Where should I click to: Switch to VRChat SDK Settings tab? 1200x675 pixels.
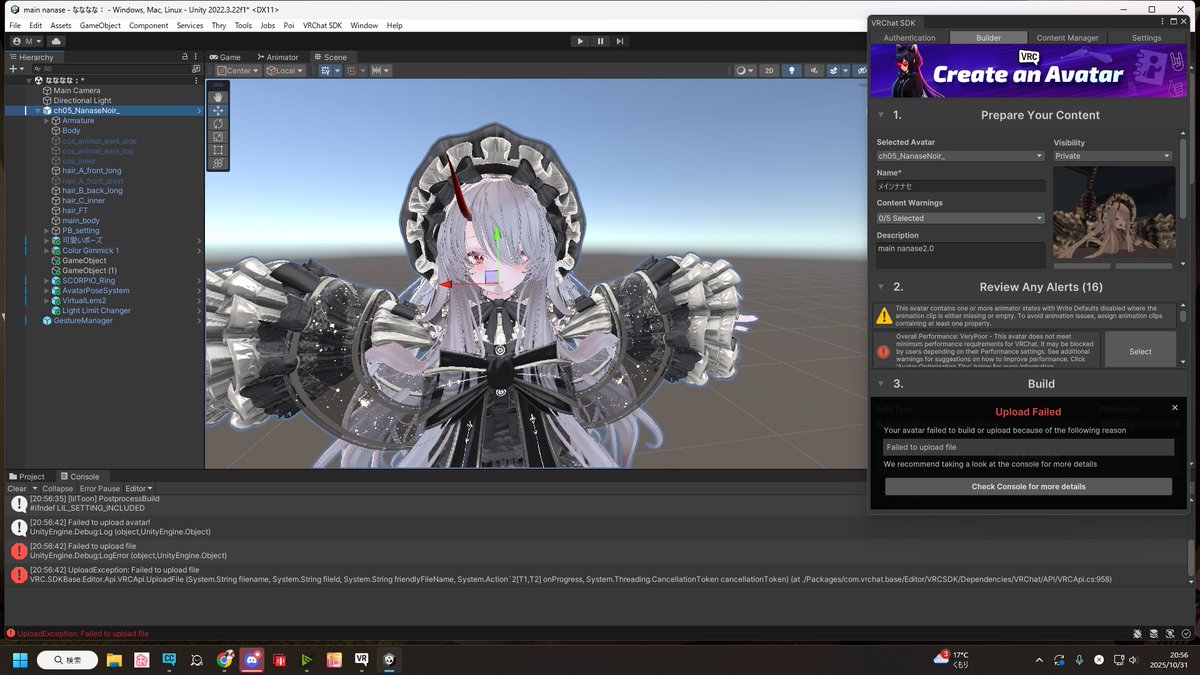(1146, 38)
